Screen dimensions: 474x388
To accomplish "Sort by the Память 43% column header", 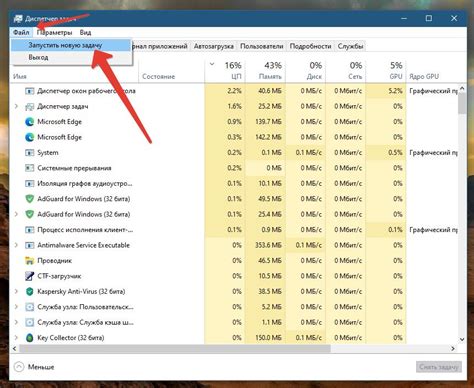I will tap(265, 70).
